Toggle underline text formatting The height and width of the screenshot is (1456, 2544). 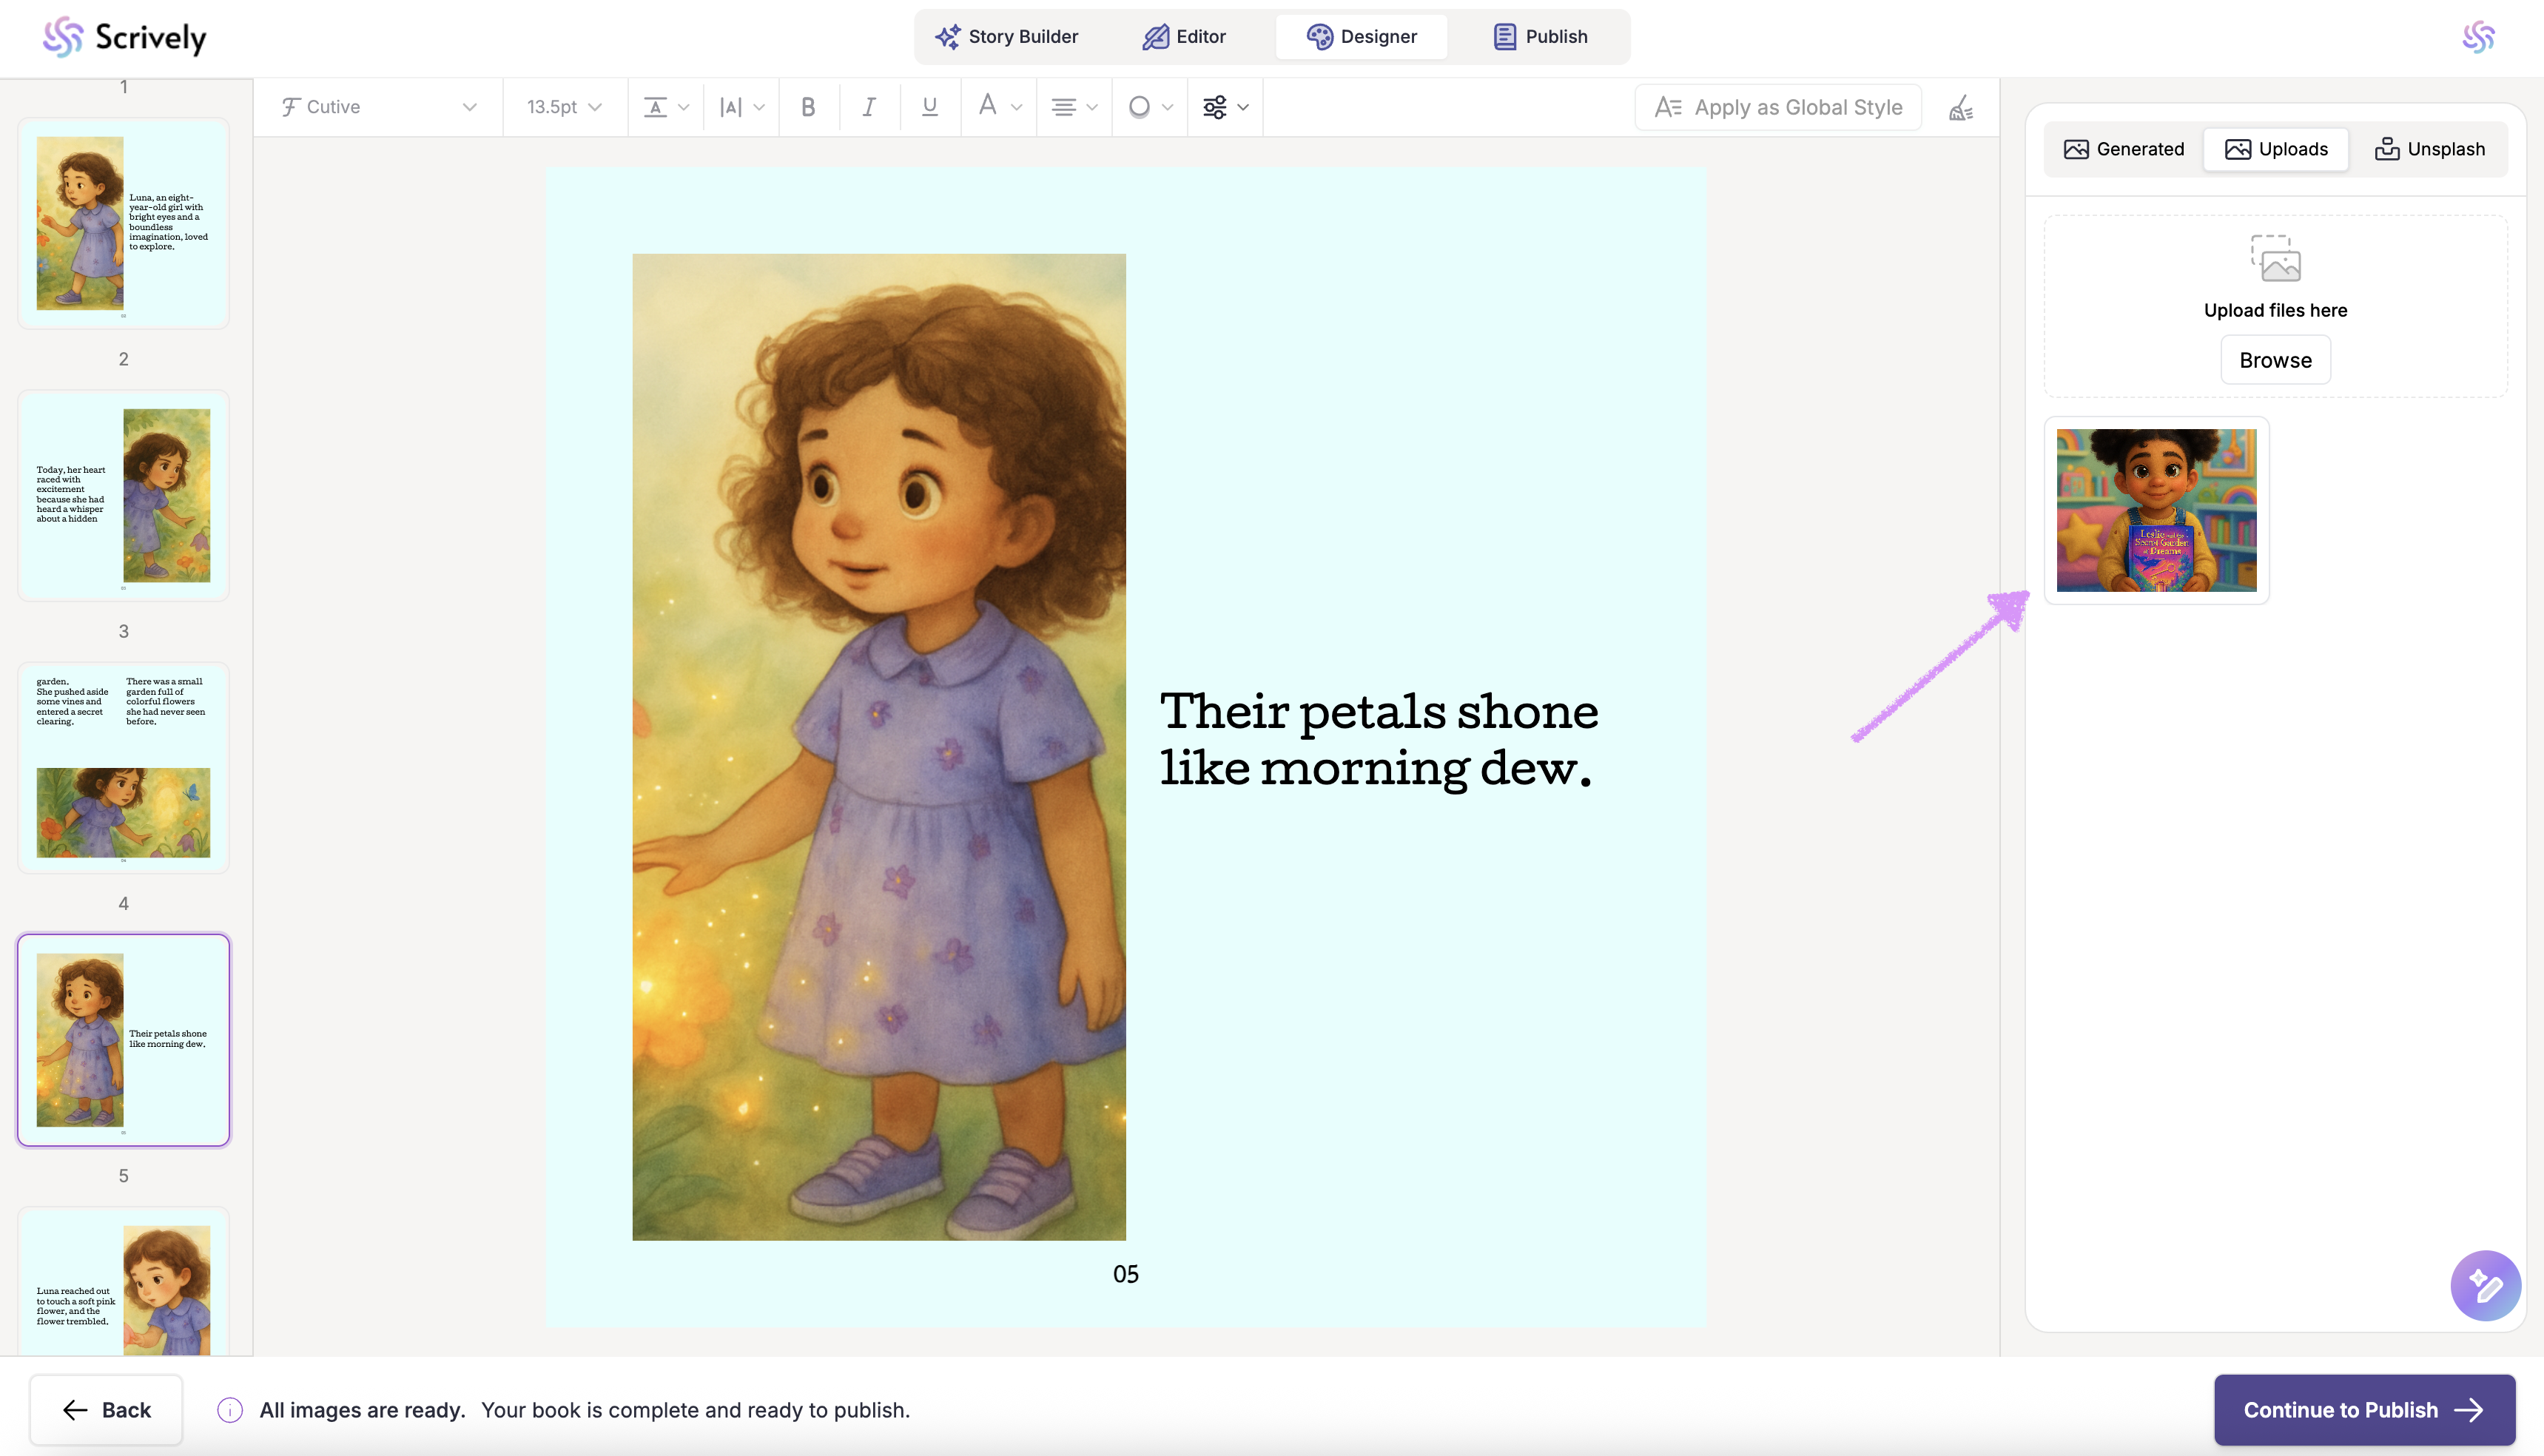pos(929,107)
